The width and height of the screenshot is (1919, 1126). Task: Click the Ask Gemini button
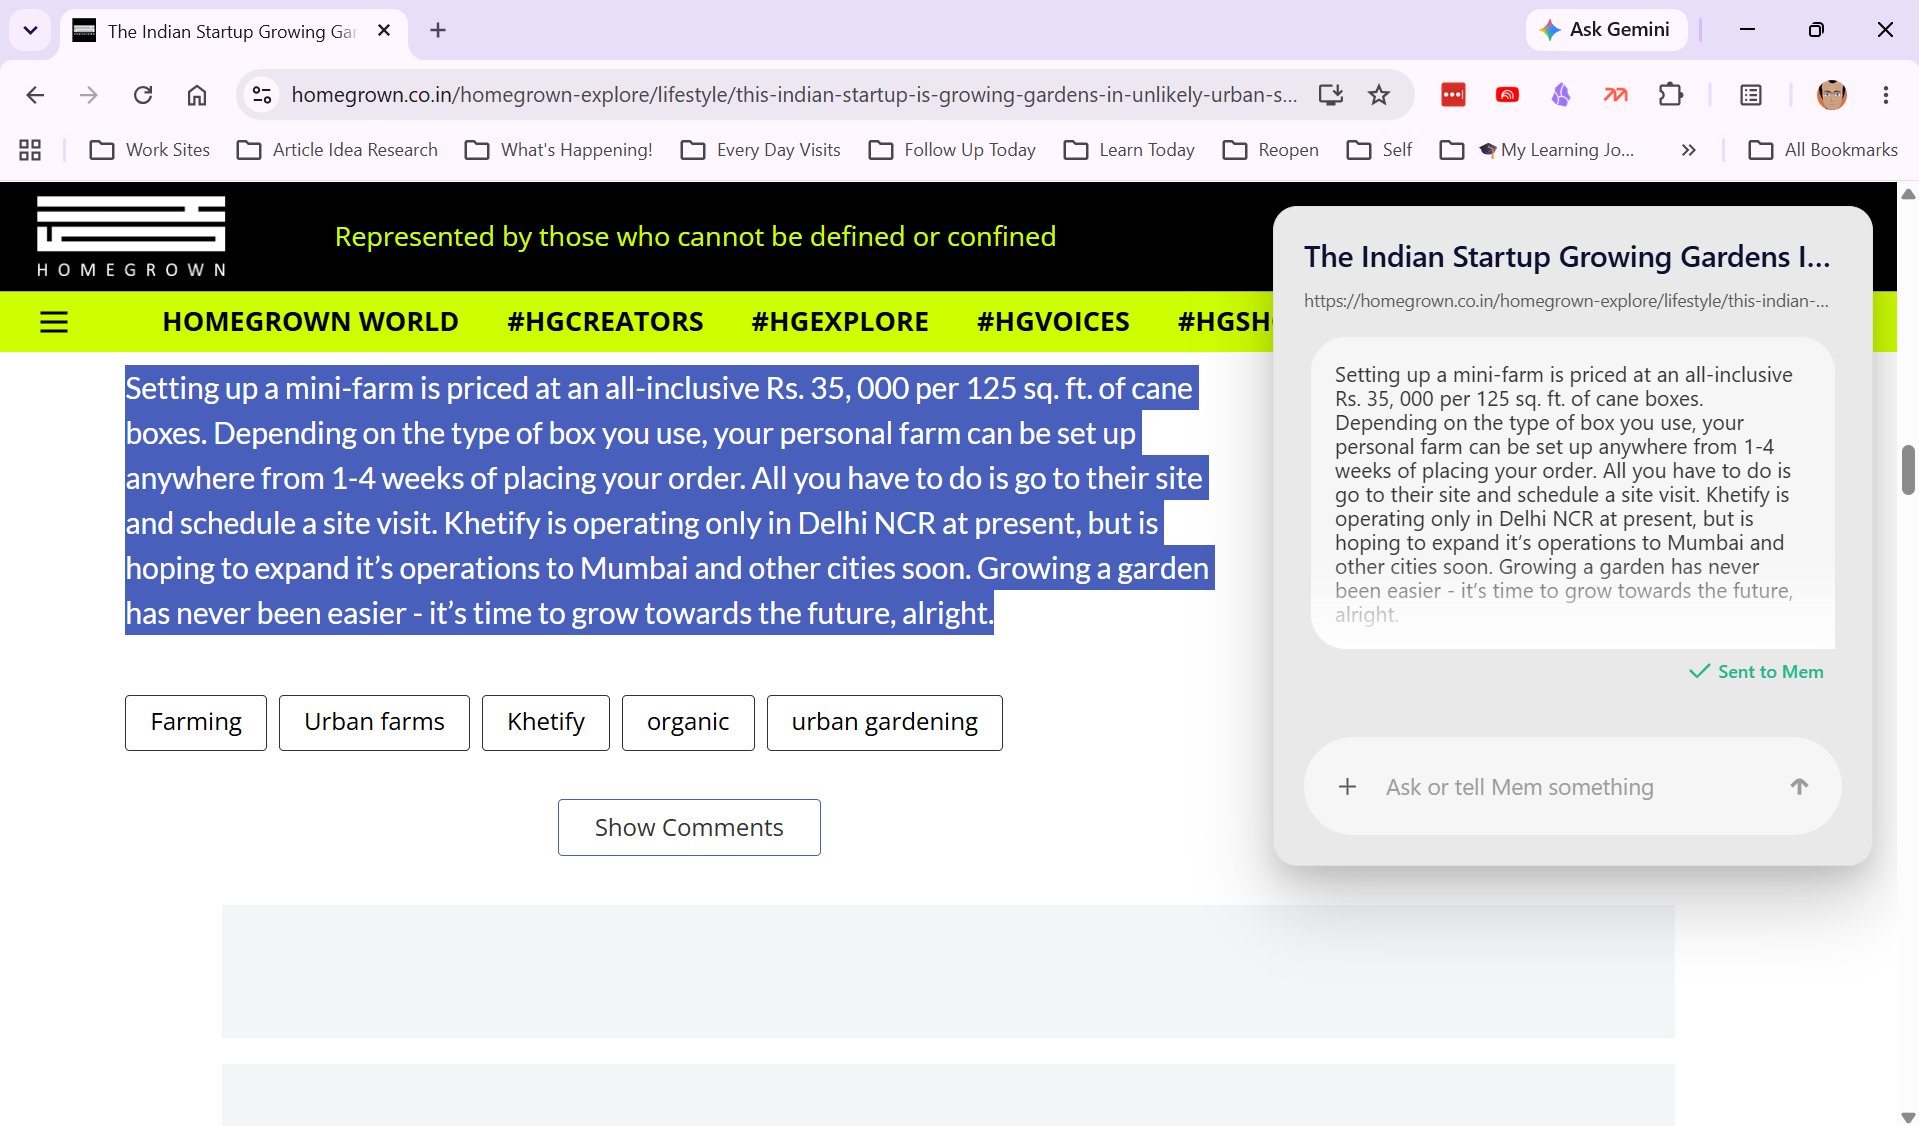coord(1606,30)
